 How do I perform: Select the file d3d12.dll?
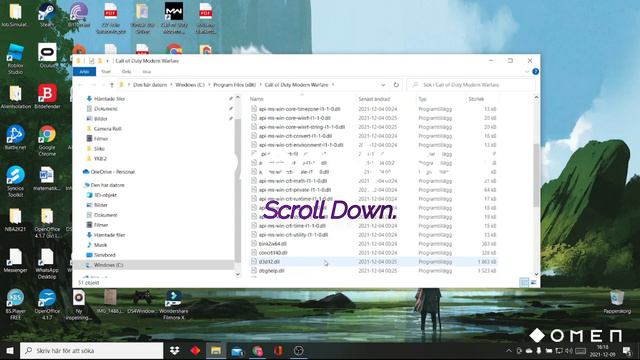point(269,262)
